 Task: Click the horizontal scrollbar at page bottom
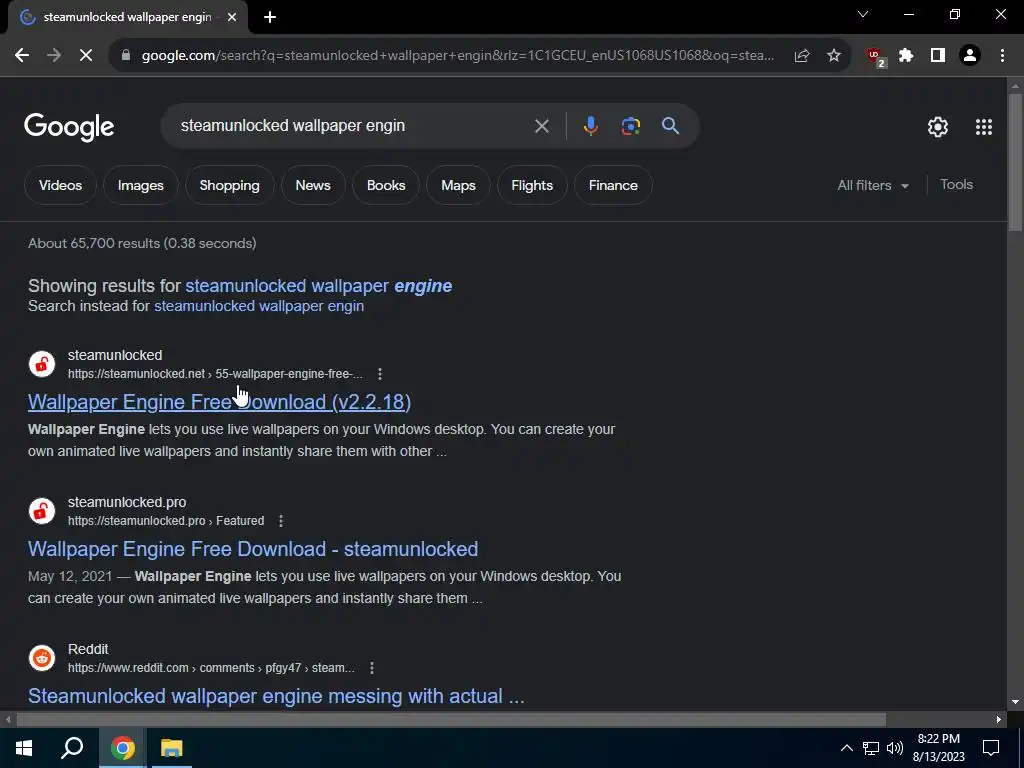point(451,720)
